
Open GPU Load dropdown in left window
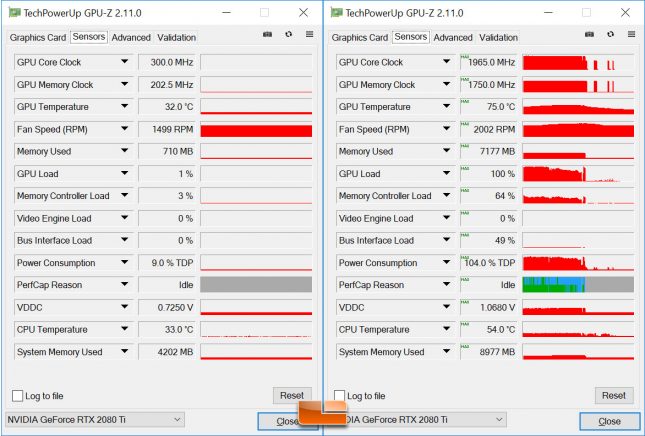point(124,174)
